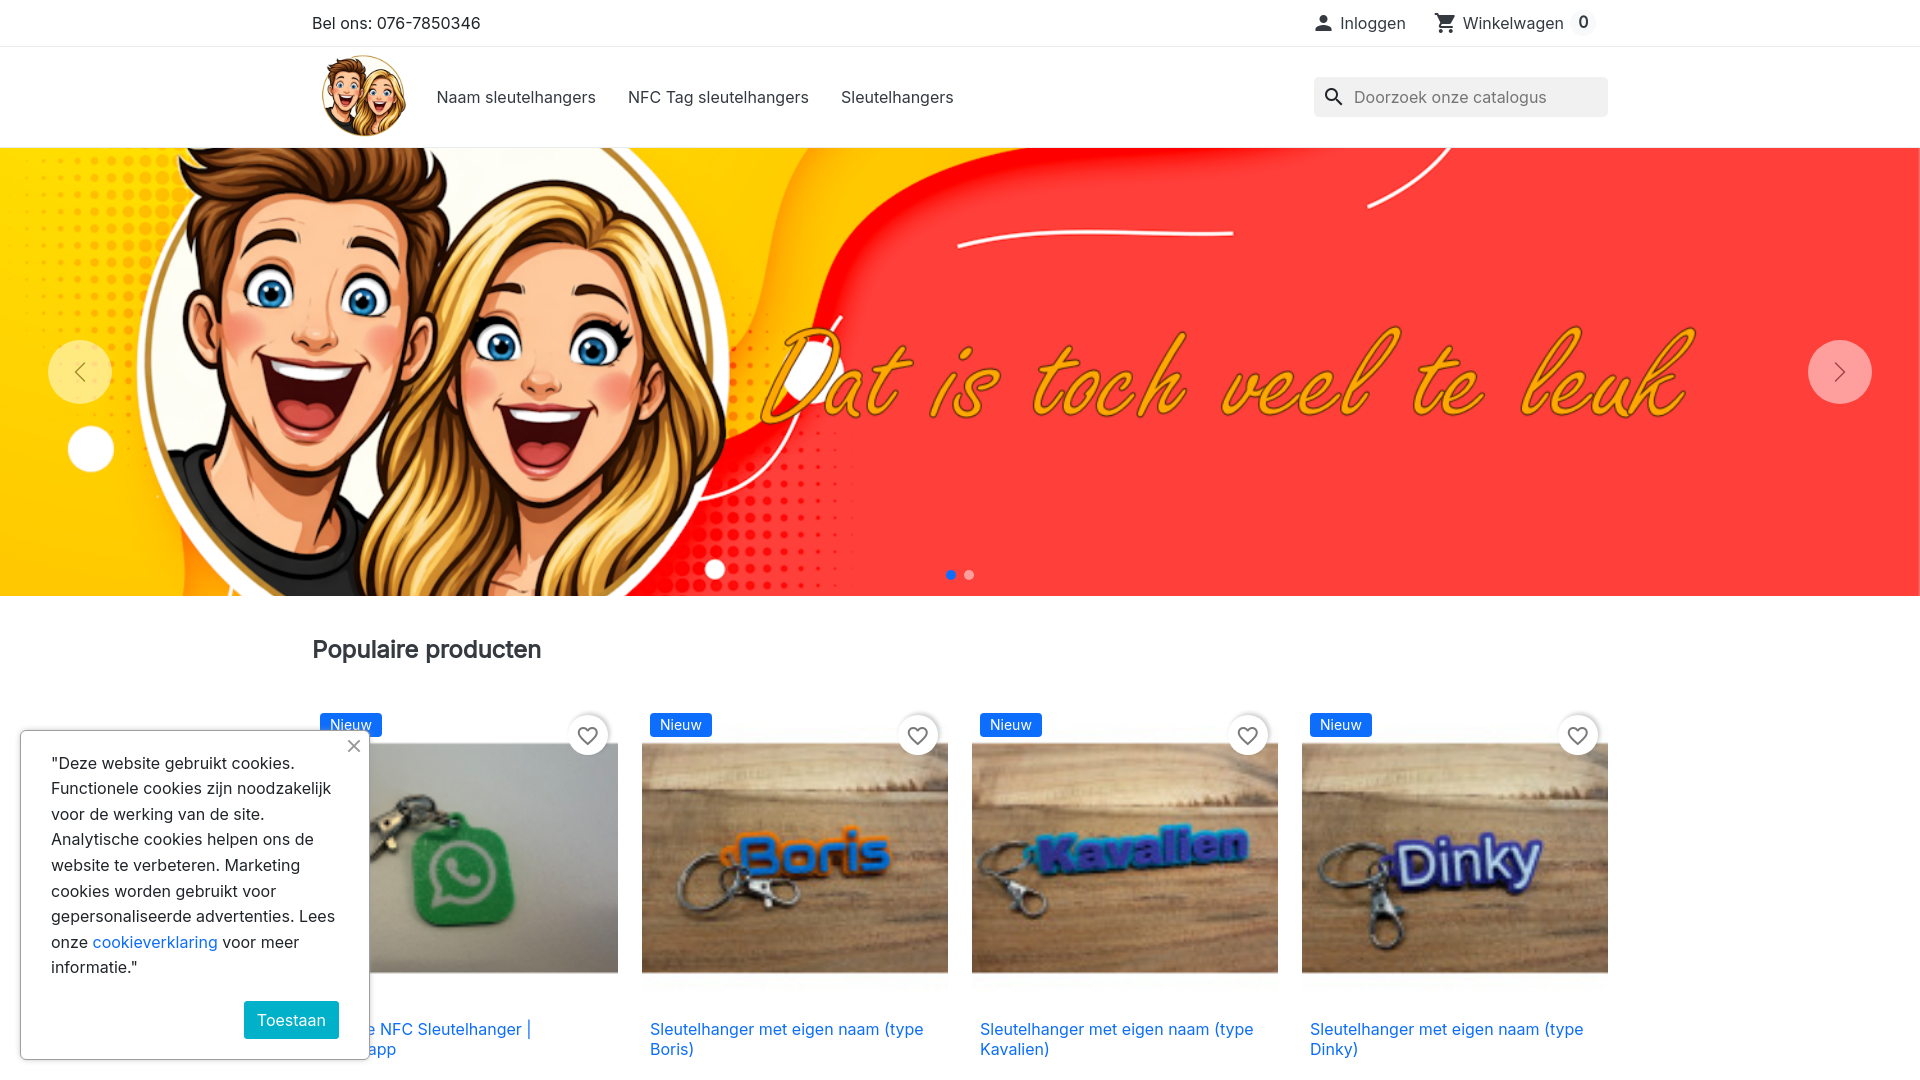Click the Nieuw badge on Dinky product
1920x1080 pixels.
tap(1341, 725)
